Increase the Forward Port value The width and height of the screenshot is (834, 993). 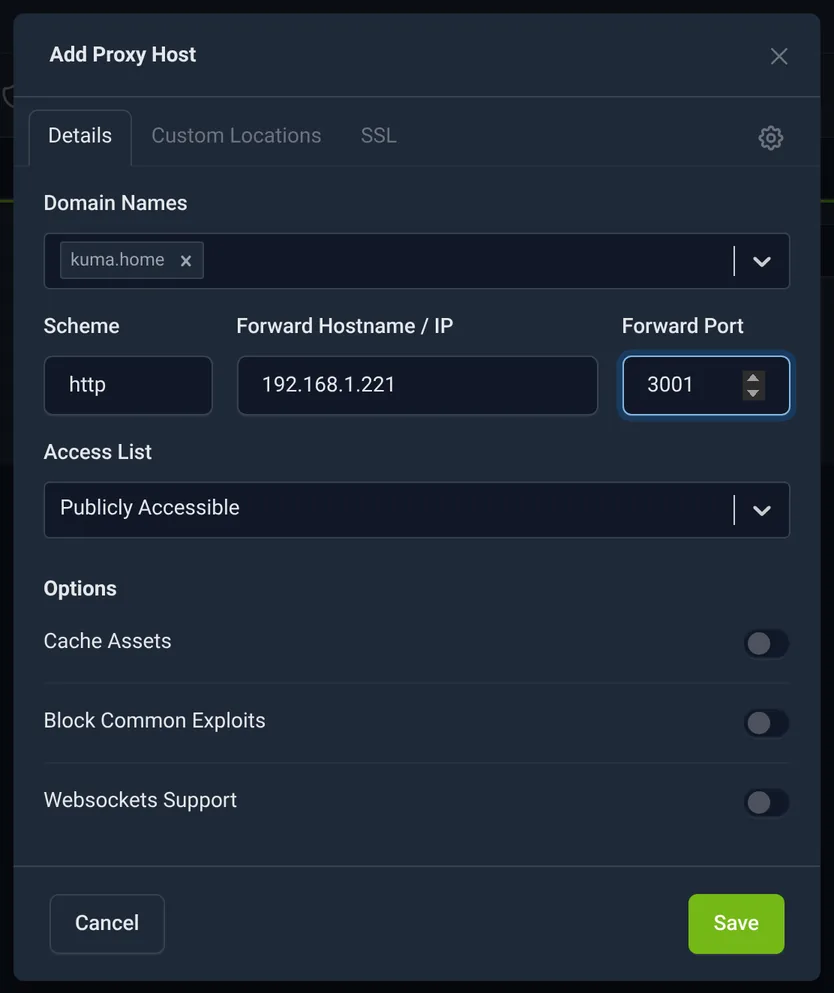point(753,378)
